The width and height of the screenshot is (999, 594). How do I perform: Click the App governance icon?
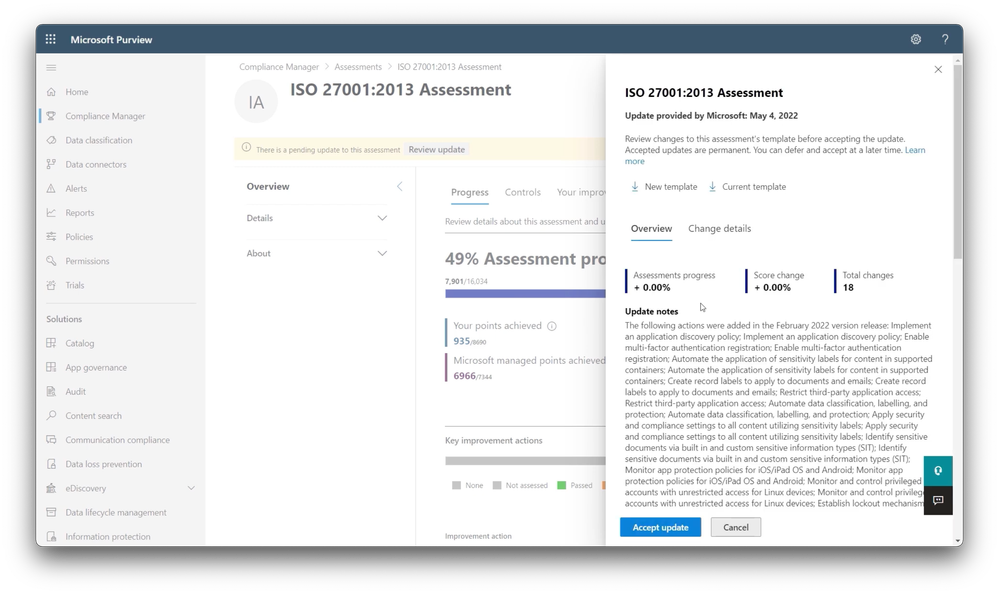click(51, 367)
